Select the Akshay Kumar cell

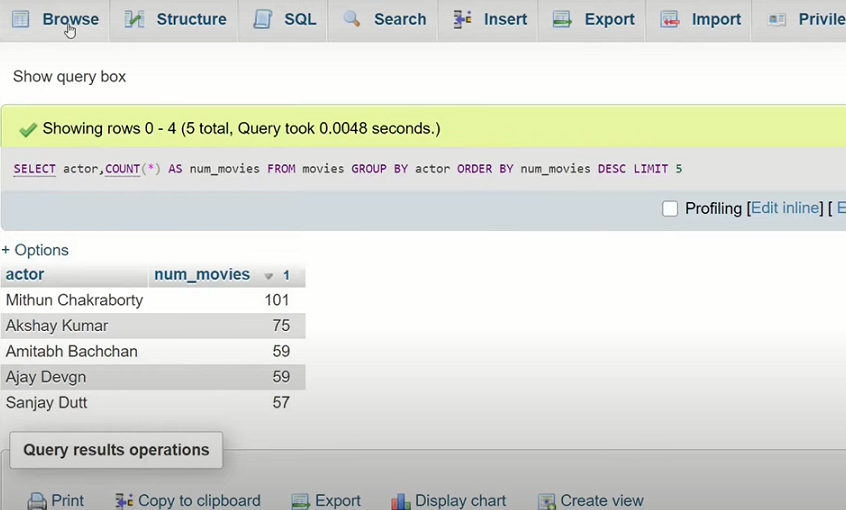coord(74,325)
